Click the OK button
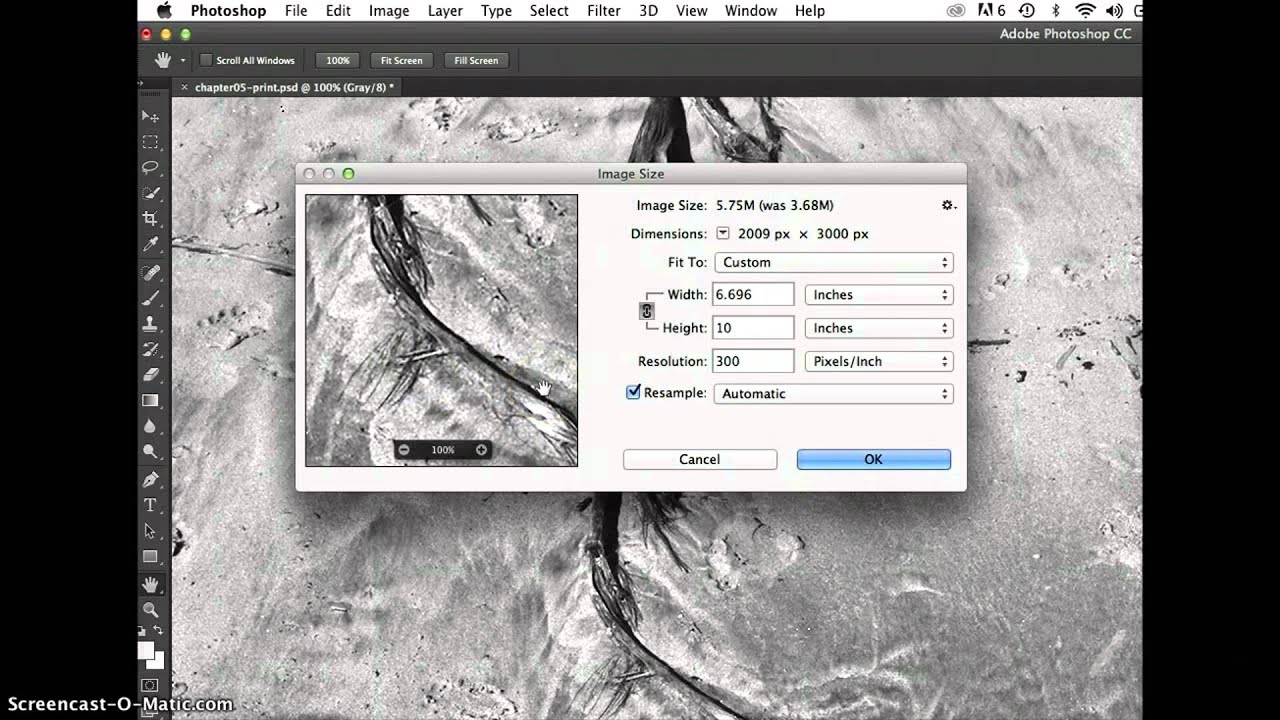Viewport: 1280px width, 720px height. tap(873, 459)
